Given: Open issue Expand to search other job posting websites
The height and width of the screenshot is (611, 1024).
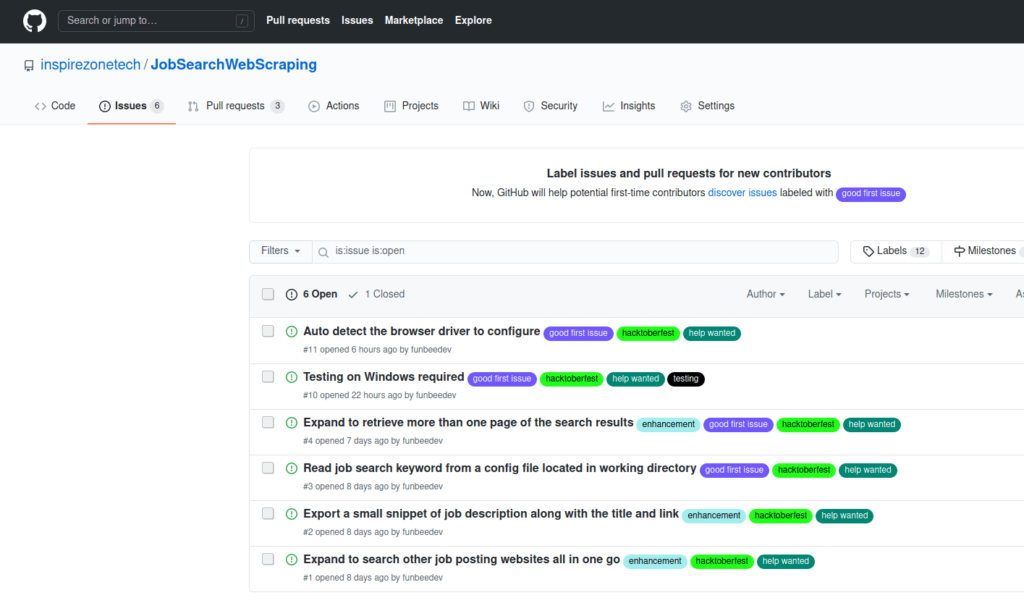Looking at the screenshot, I should [461, 560].
